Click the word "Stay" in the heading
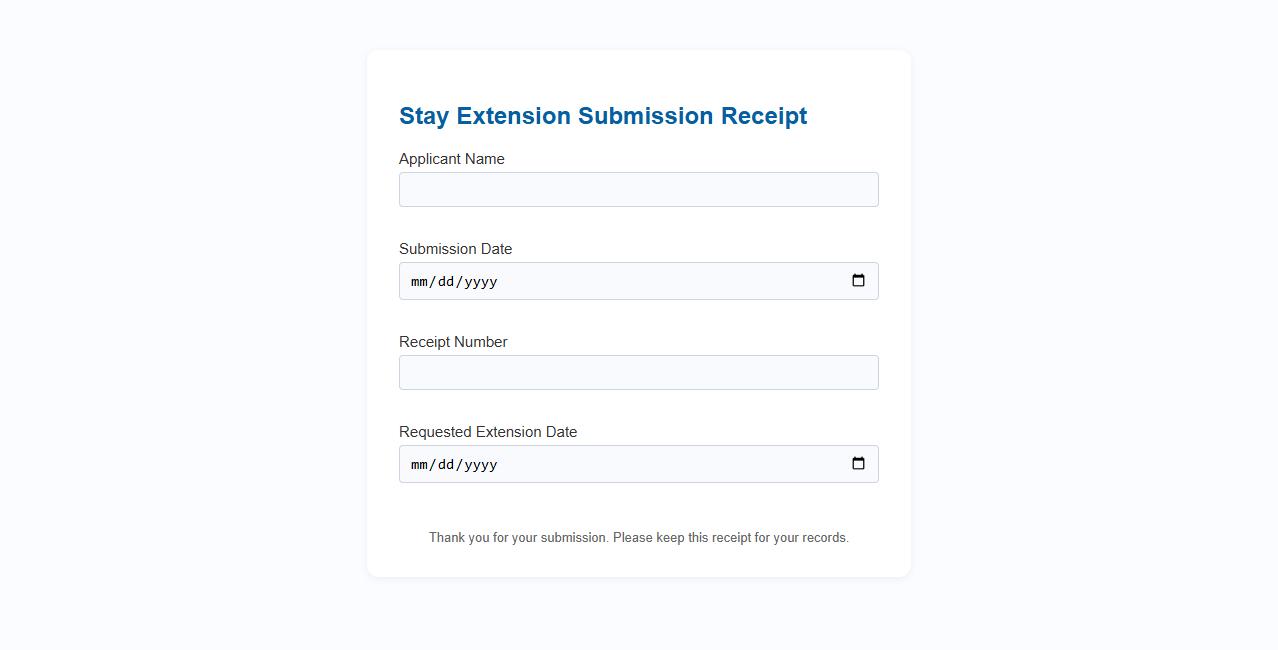The image size is (1278, 650). [x=424, y=116]
